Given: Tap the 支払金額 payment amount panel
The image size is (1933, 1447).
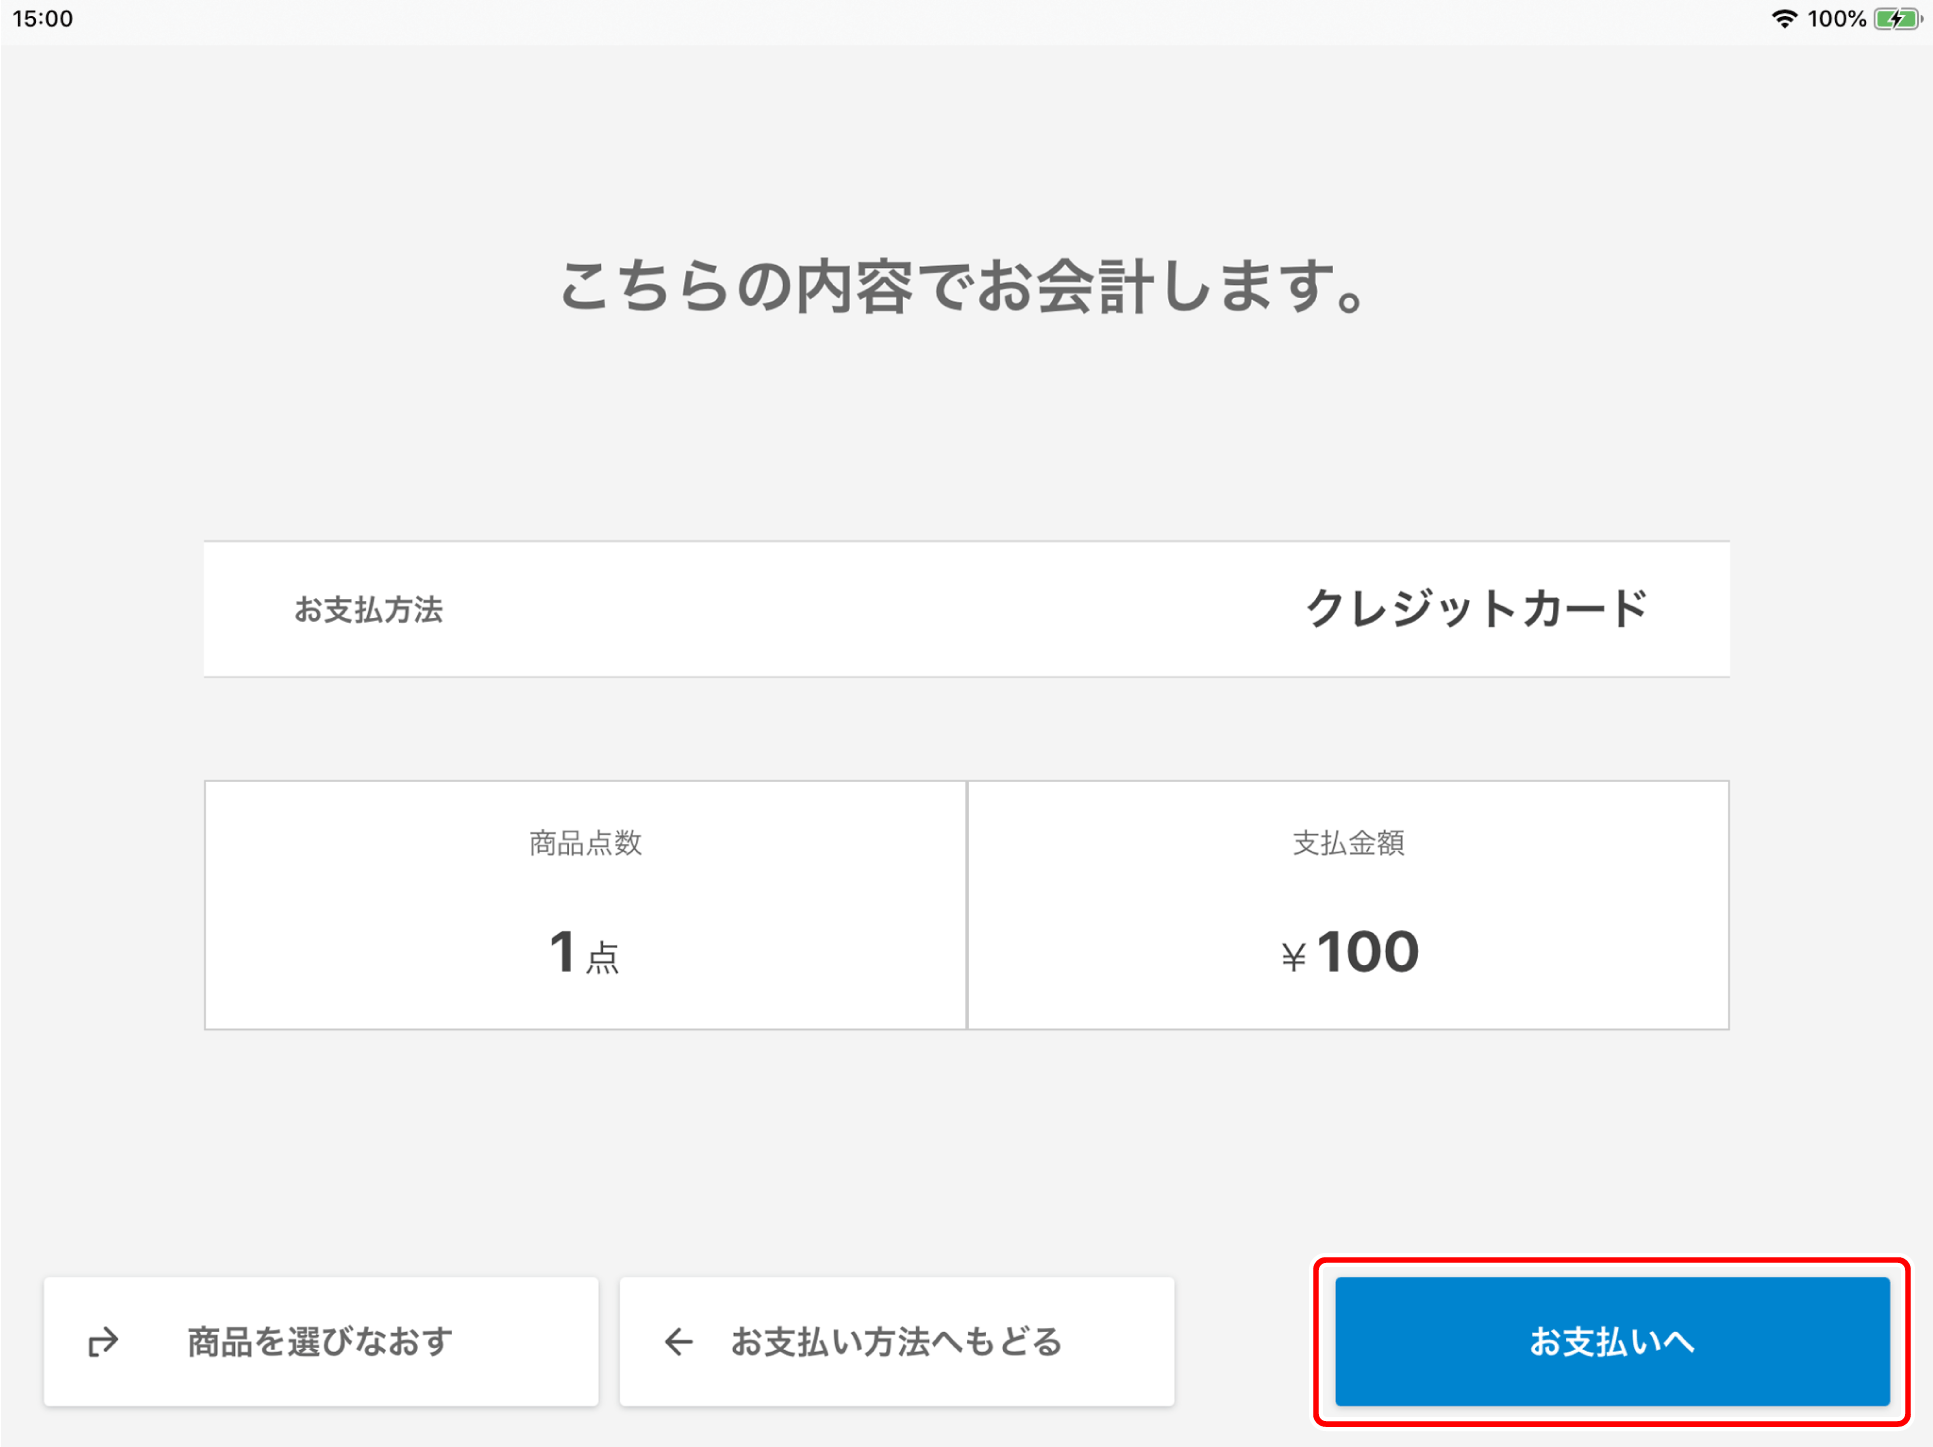Looking at the screenshot, I should [x=1348, y=905].
